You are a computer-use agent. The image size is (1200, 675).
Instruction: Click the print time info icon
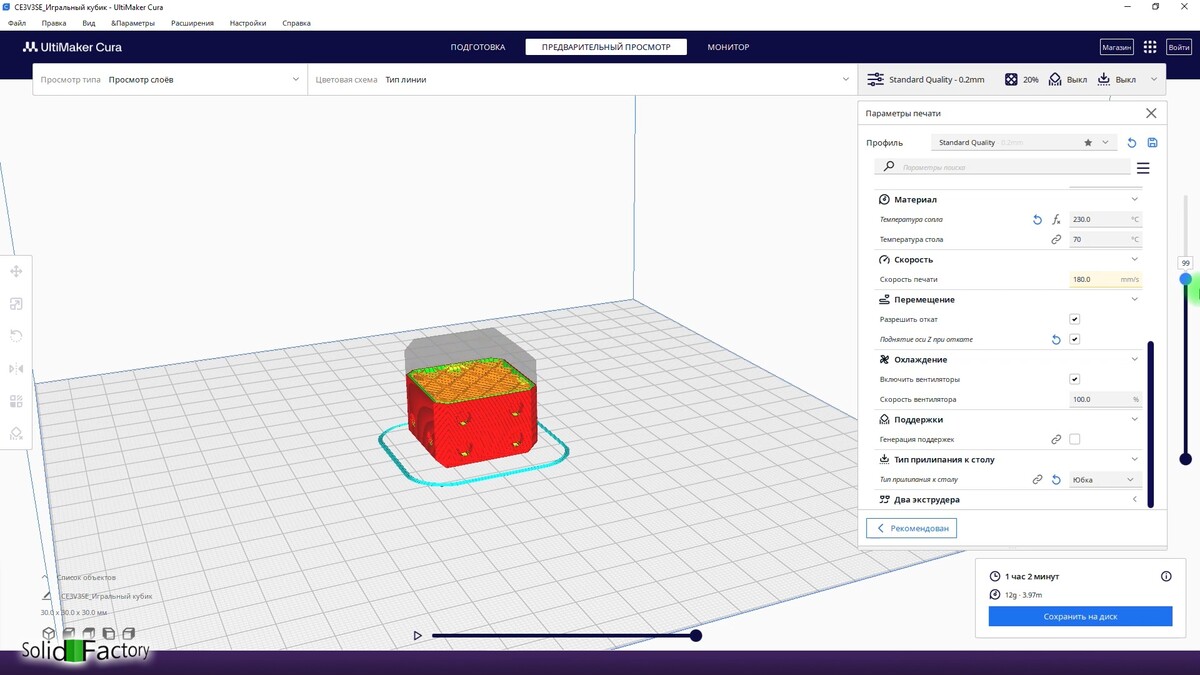1166,576
